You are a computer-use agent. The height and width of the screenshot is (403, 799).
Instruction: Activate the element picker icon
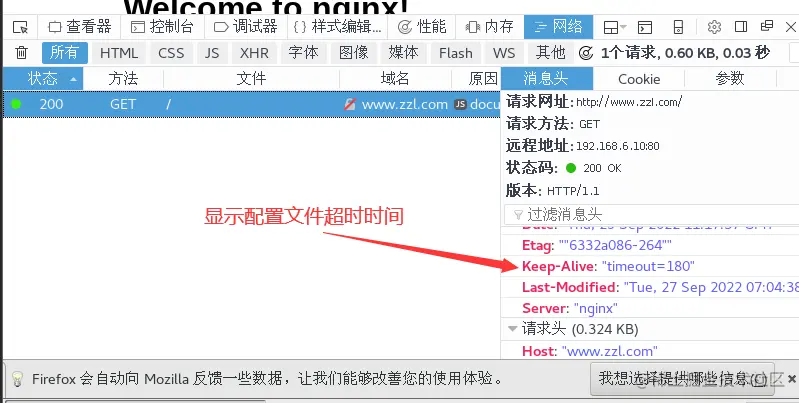(20, 27)
